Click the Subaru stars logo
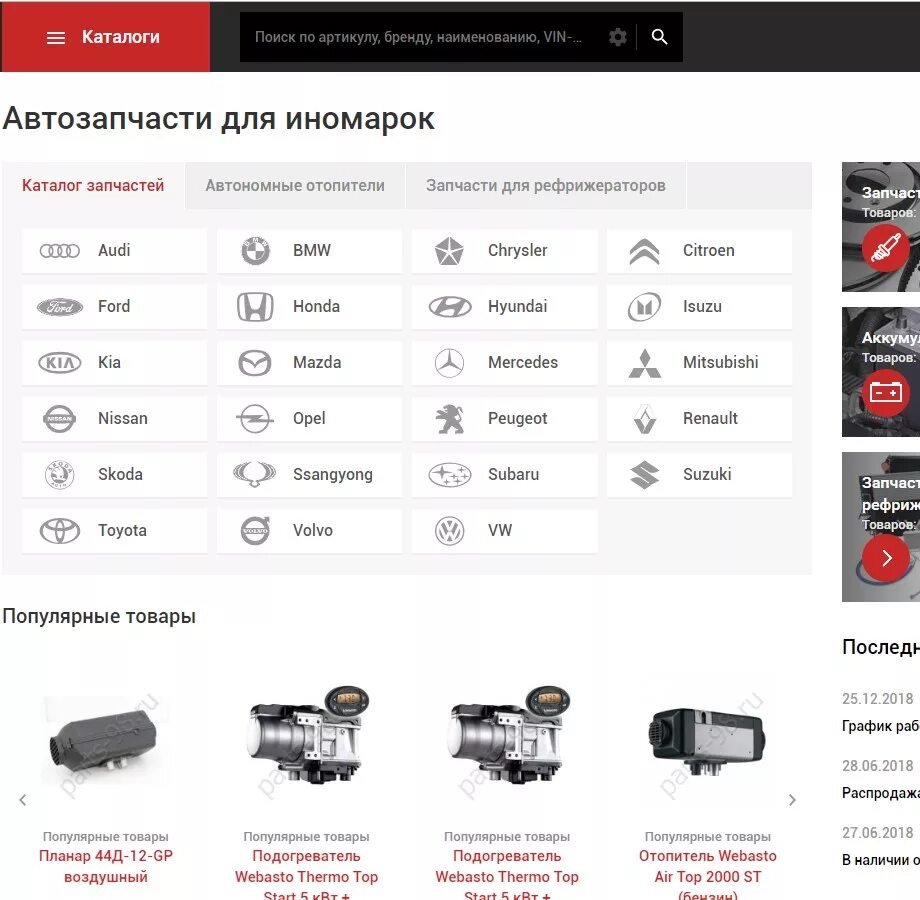 click(449, 475)
